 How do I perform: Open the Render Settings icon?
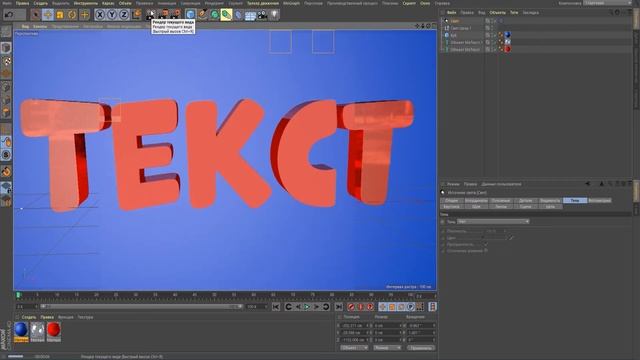pyautogui.click(x=176, y=15)
